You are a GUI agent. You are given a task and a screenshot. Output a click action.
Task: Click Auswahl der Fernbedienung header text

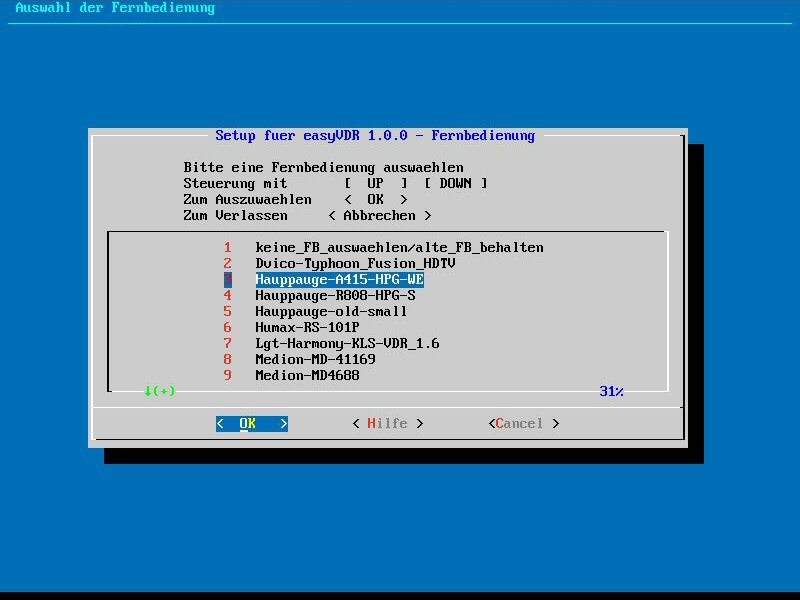coord(115,8)
